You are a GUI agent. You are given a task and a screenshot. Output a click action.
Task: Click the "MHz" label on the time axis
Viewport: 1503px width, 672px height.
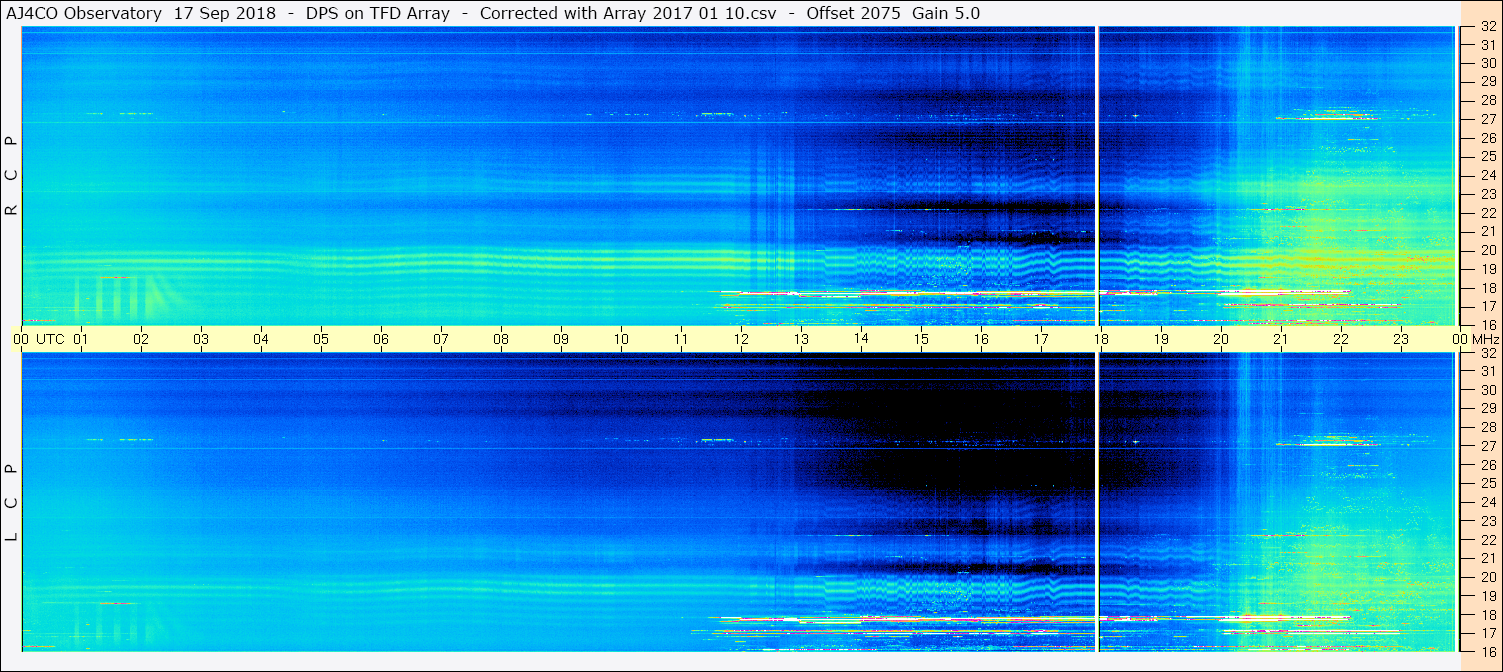(1485, 339)
